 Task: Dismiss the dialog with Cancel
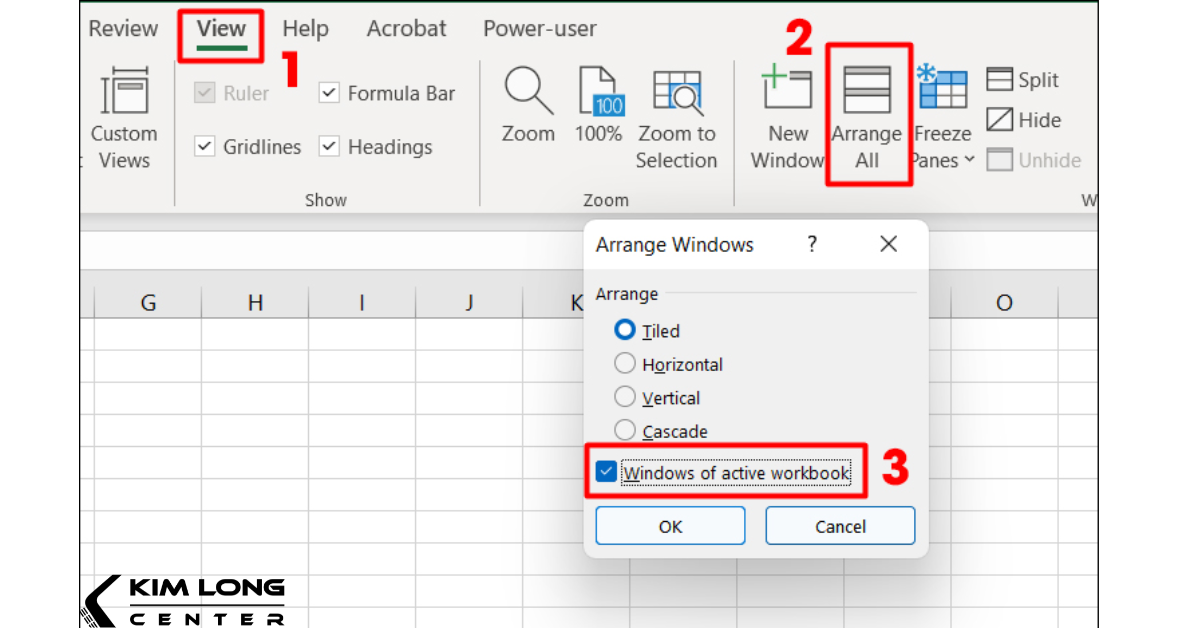coord(840,525)
